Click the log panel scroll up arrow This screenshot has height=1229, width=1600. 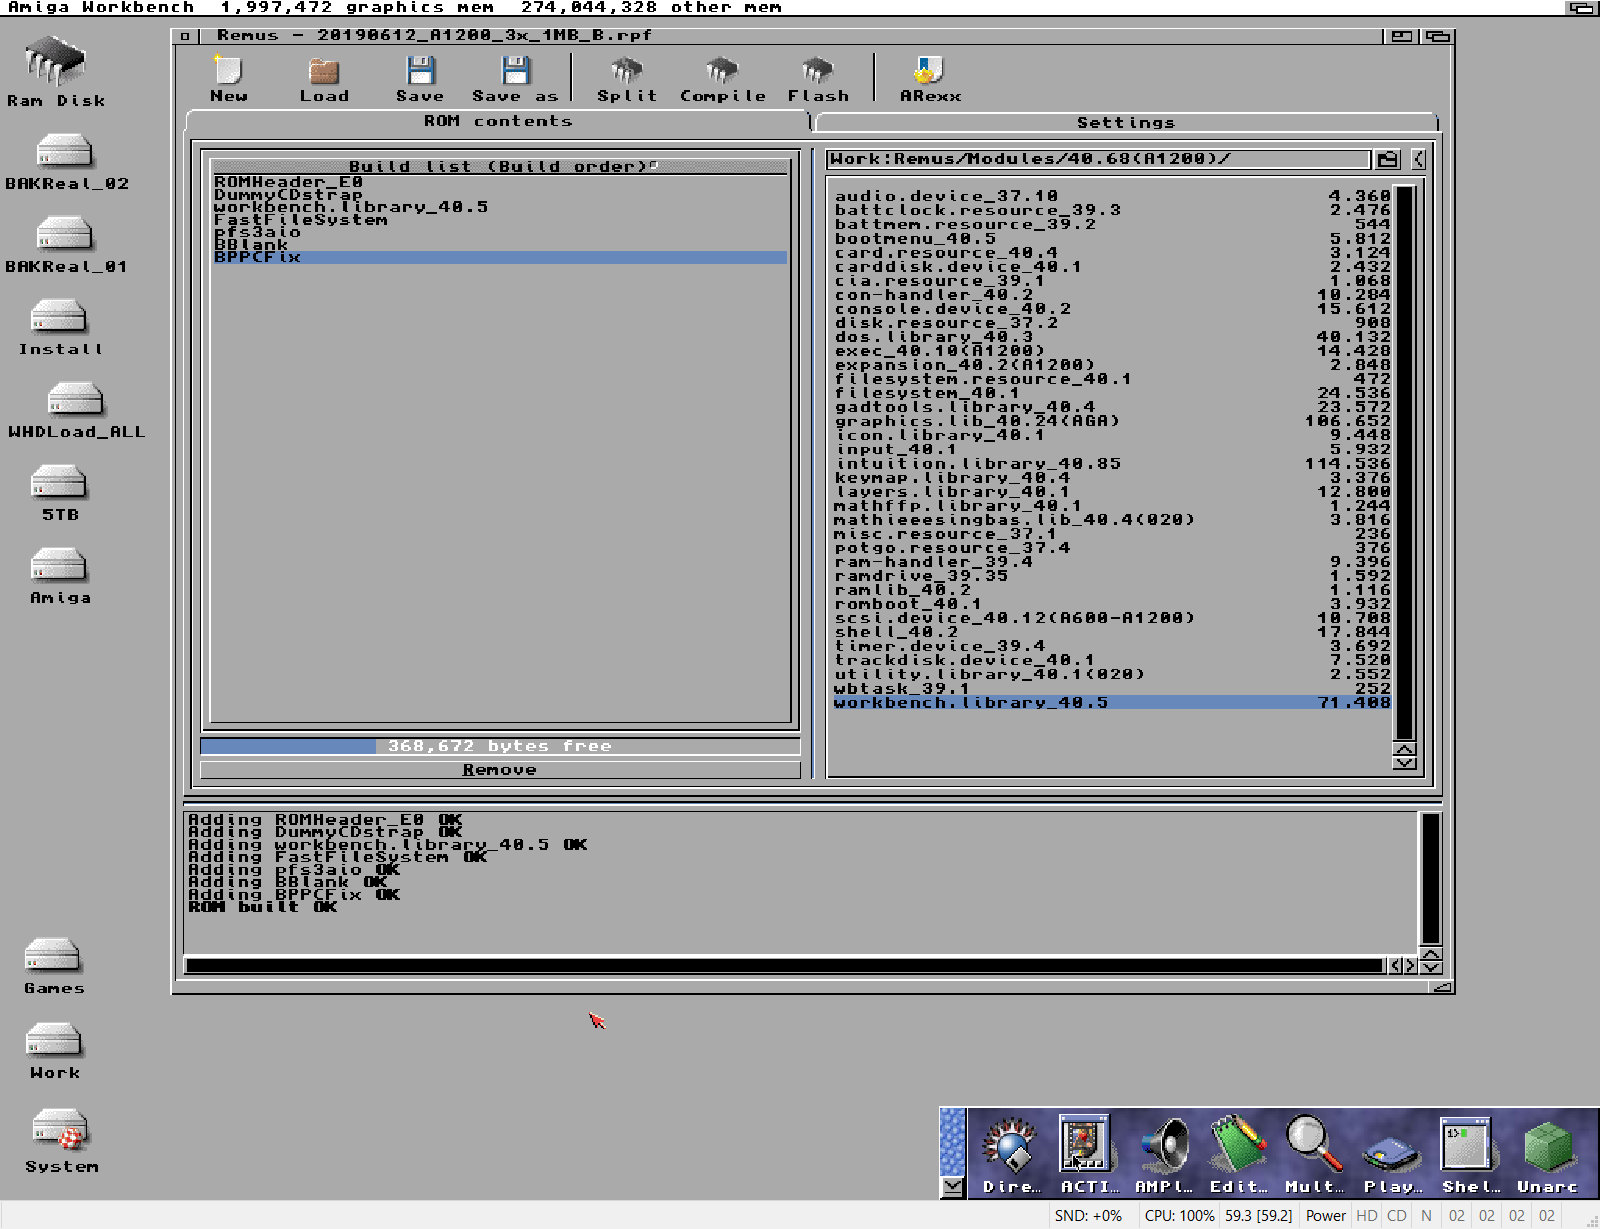(1431, 953)
